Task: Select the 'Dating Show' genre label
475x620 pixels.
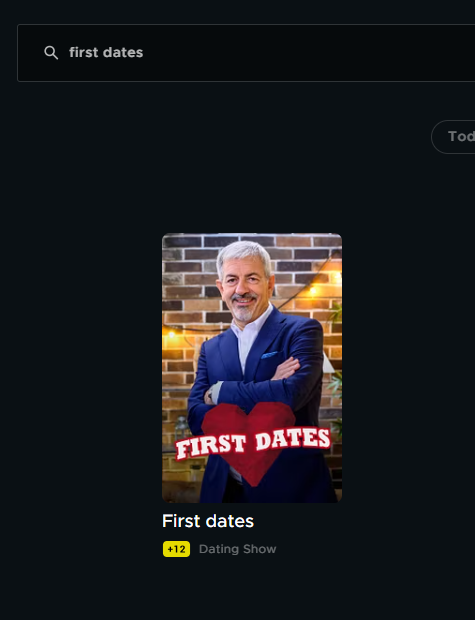Action: (x=237, y=549)
